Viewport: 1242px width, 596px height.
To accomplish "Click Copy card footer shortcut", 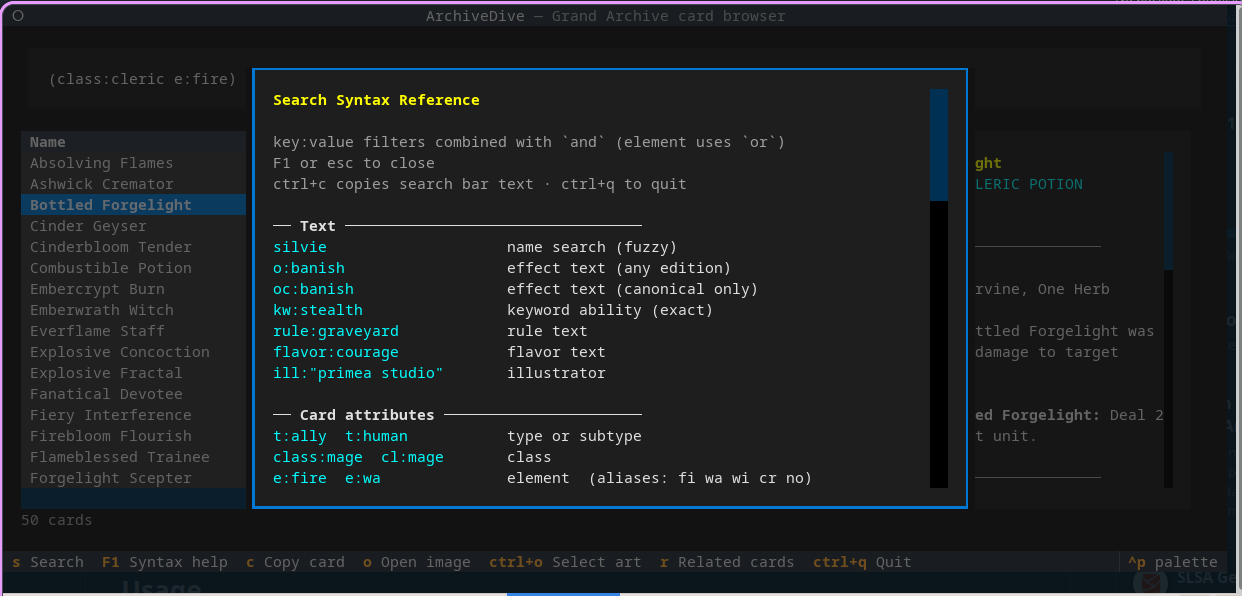I will click(295, 562).
